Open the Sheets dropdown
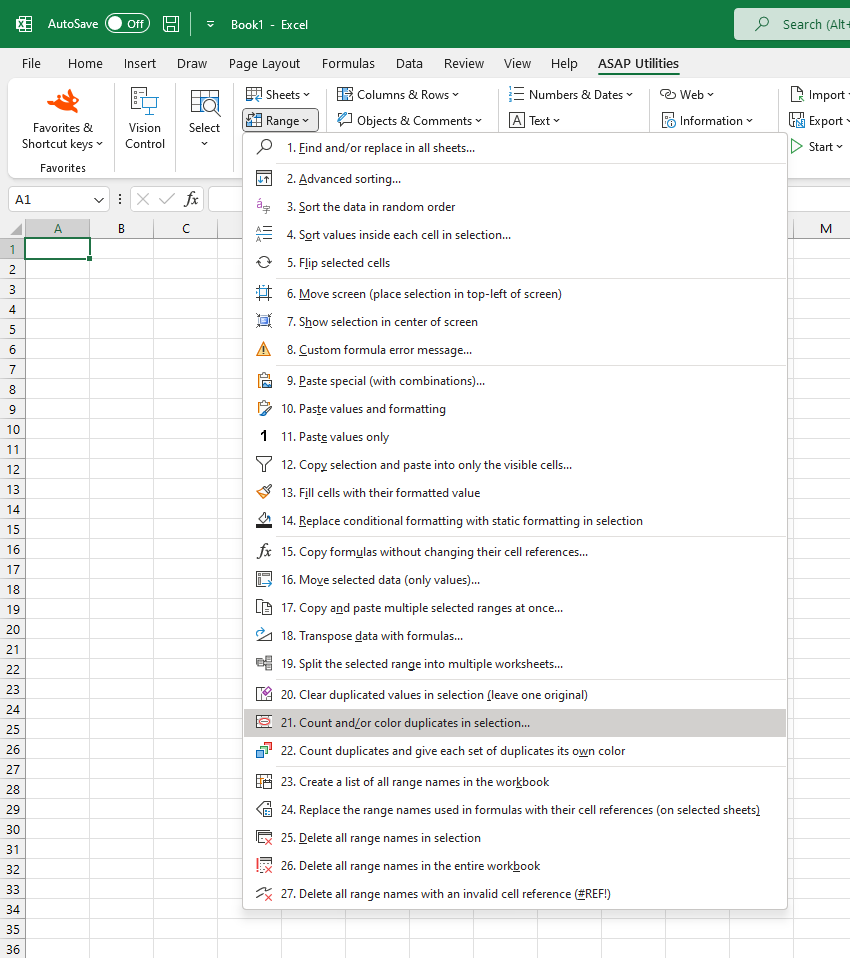This screenshot has width=850, height=958. tap(278, 95)
